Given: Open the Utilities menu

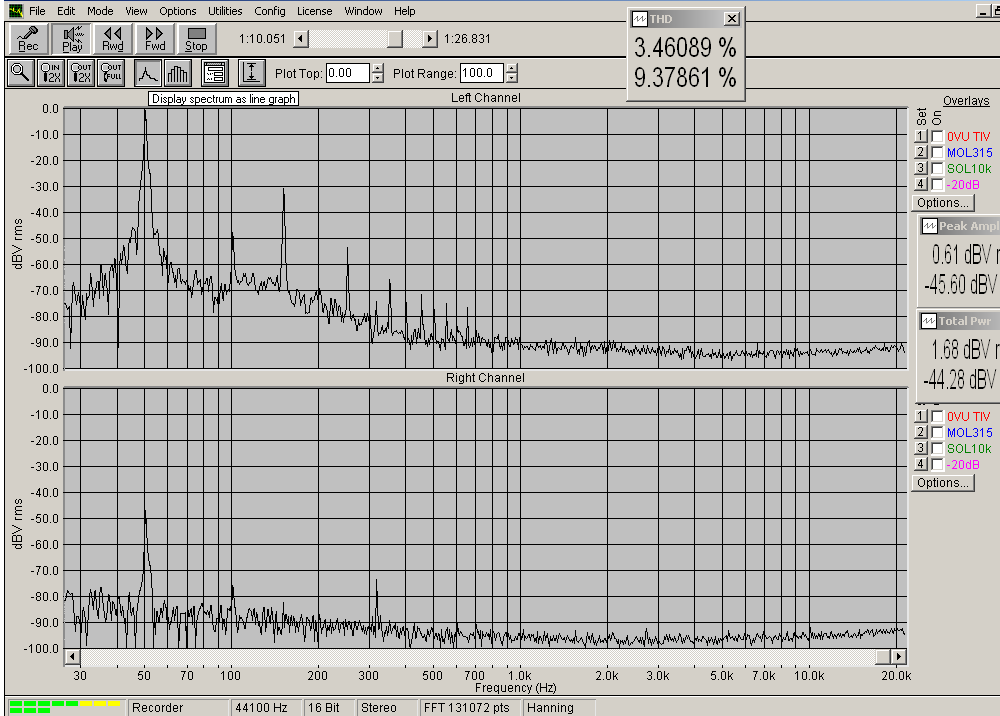Looking at the screenshot, I should coord(225,11).
